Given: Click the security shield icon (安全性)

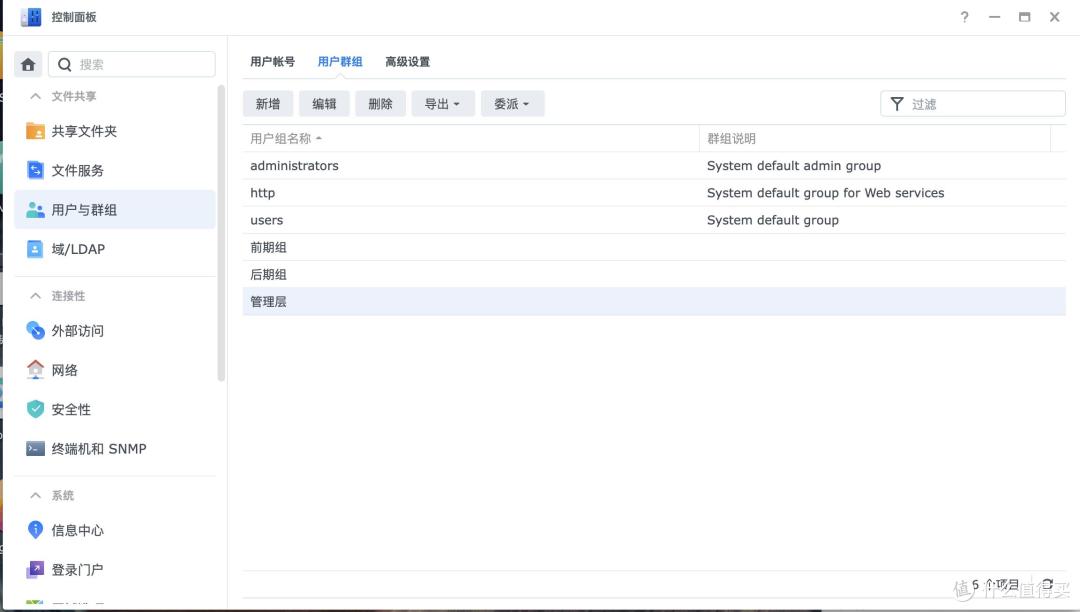Looking at the screenshot, I should (x=35, y=409).
